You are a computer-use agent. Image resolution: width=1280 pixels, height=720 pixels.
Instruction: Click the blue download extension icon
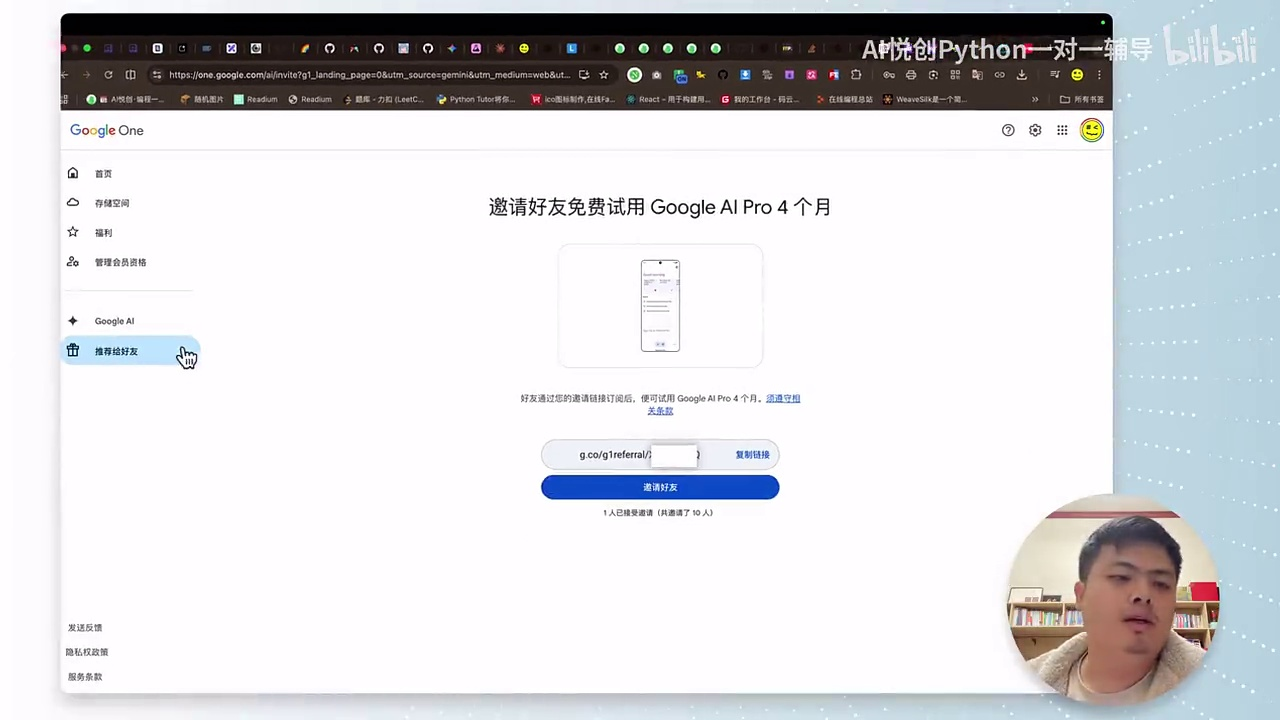pos(745,75)
